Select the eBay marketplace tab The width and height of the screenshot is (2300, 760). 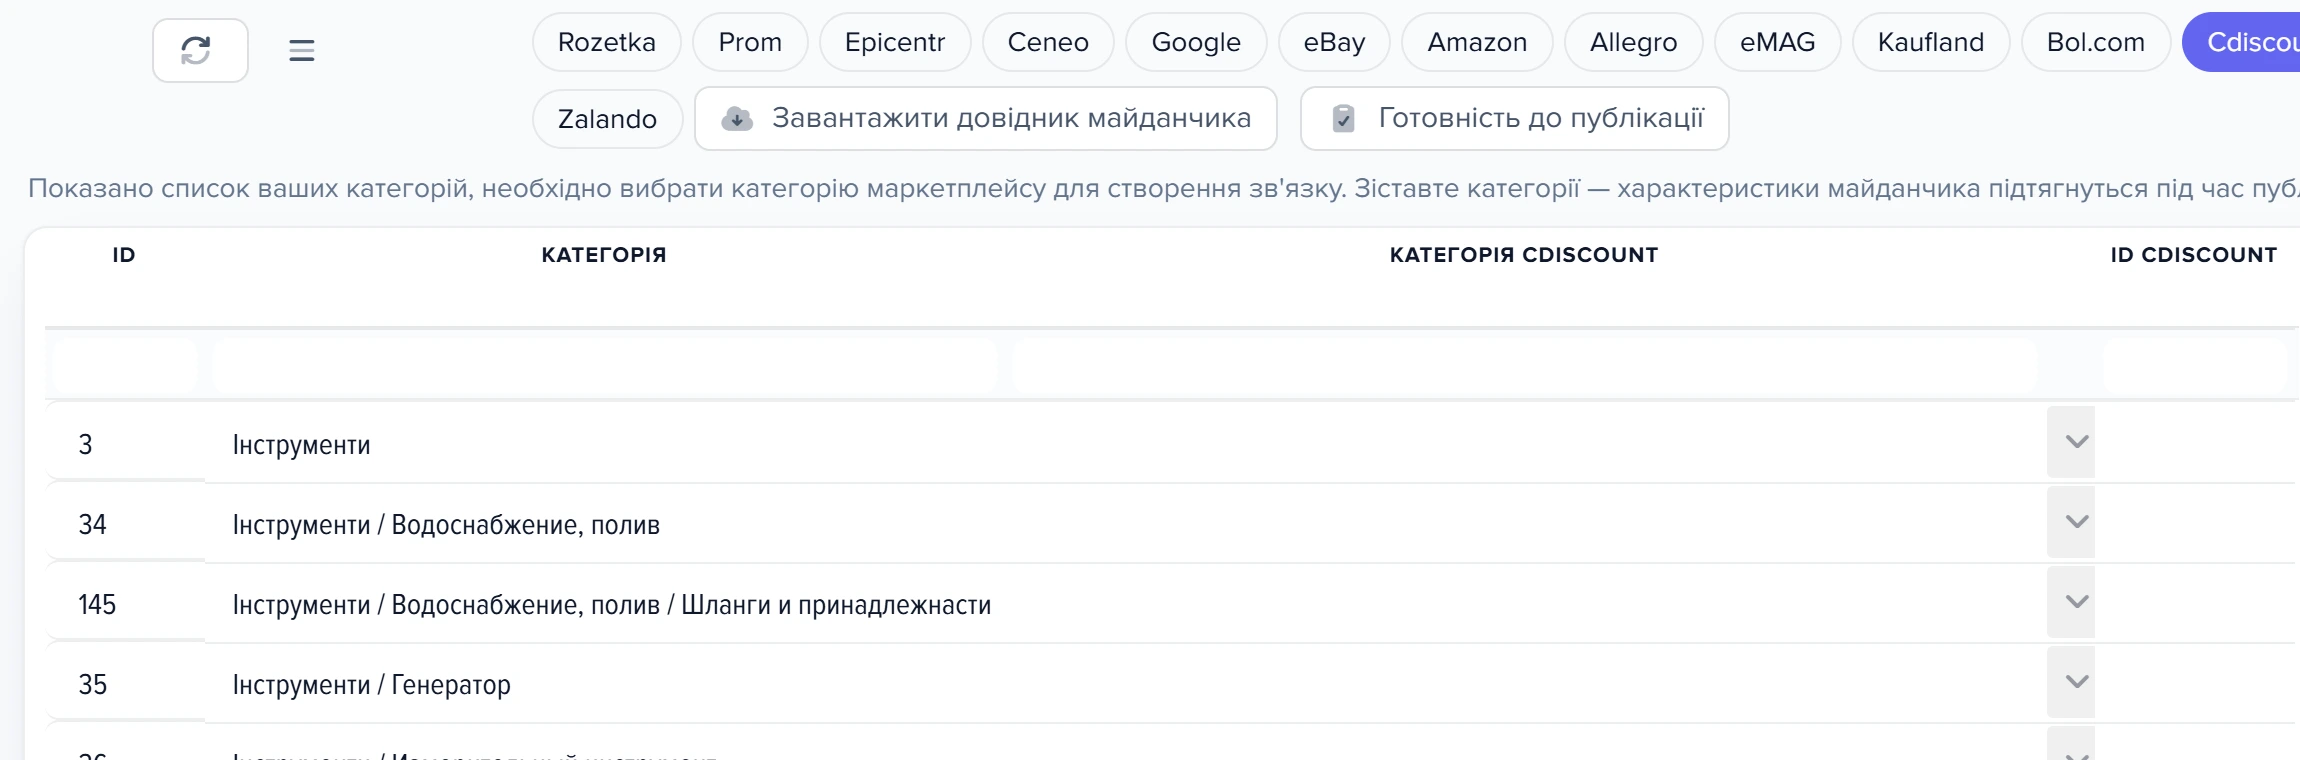coord(1334,42)
